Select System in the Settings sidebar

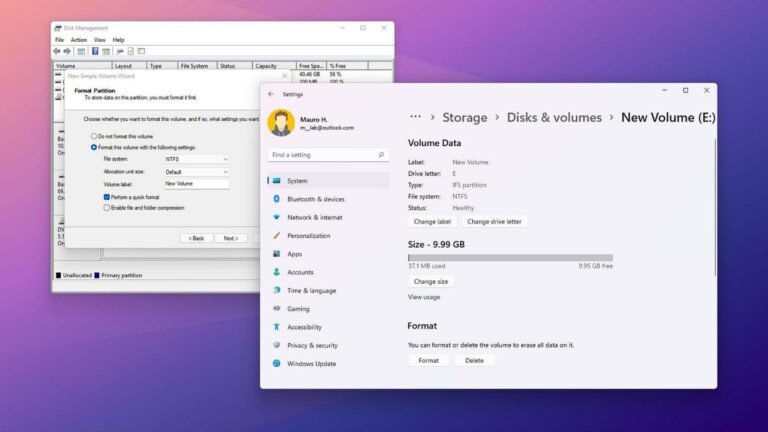[328, 181]
